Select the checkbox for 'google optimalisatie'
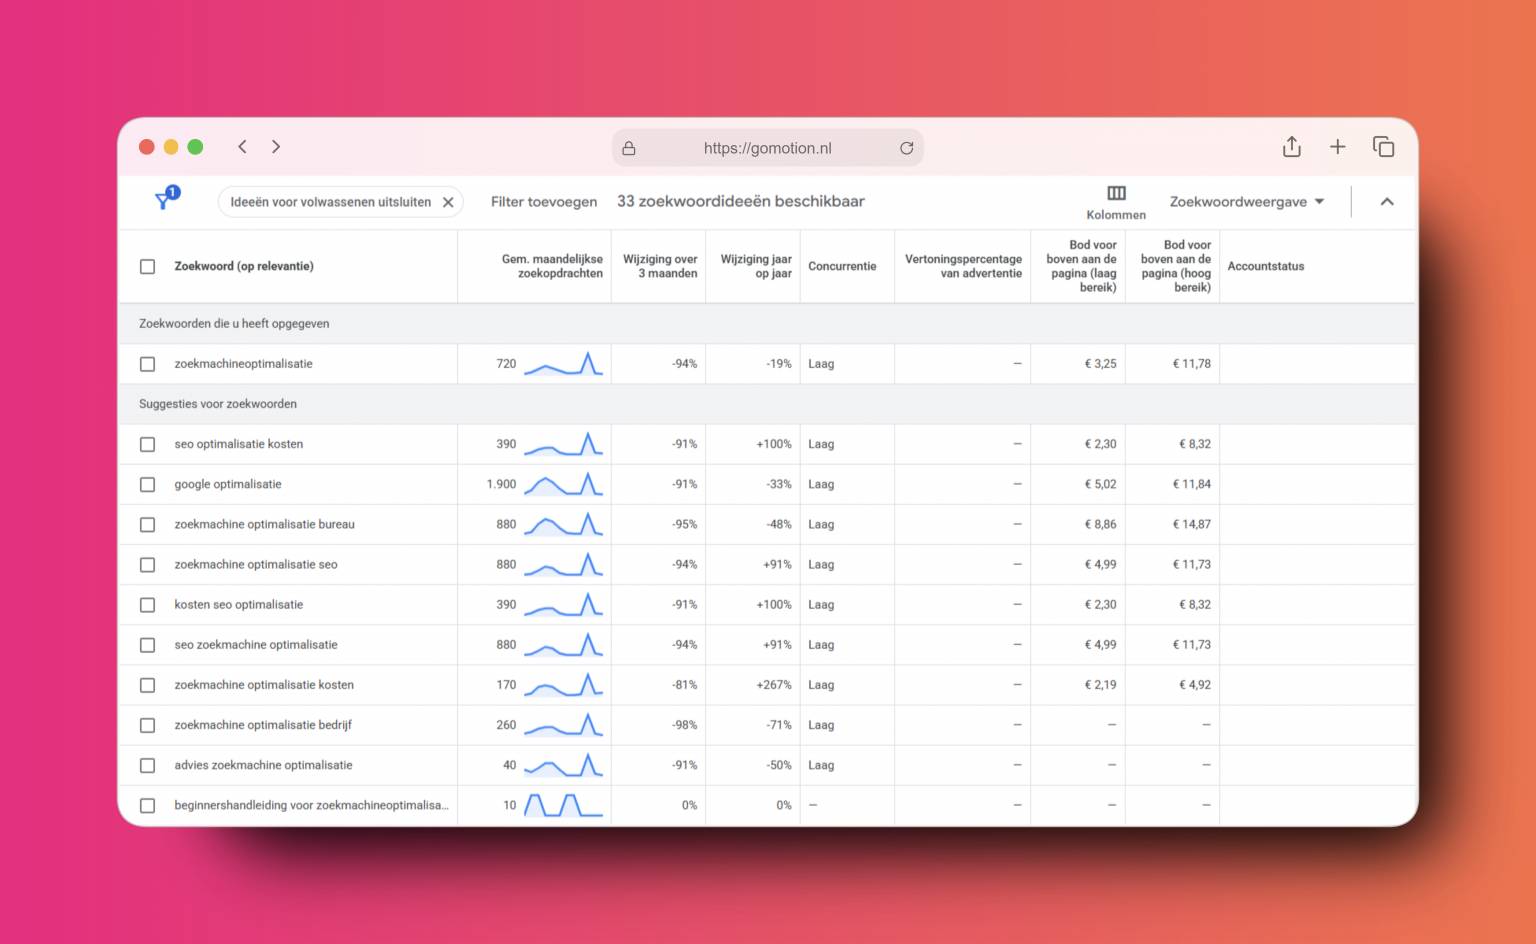The width and height of the screenshot is (1536, 944). [148, 484]
